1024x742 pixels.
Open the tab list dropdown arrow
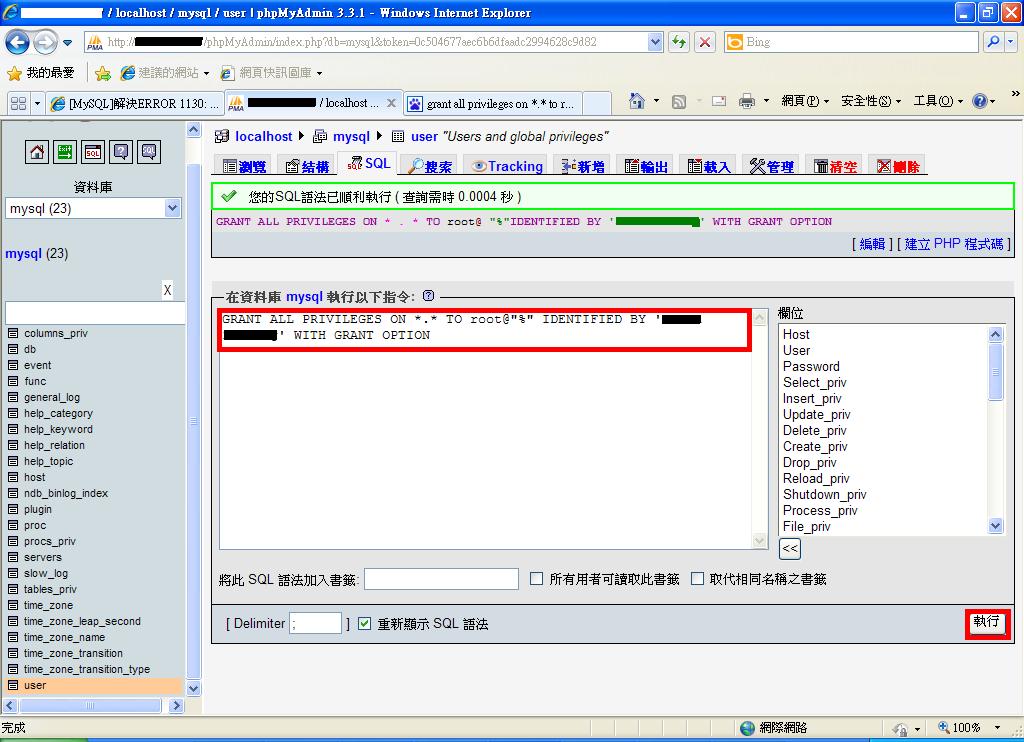coord(37,103)
